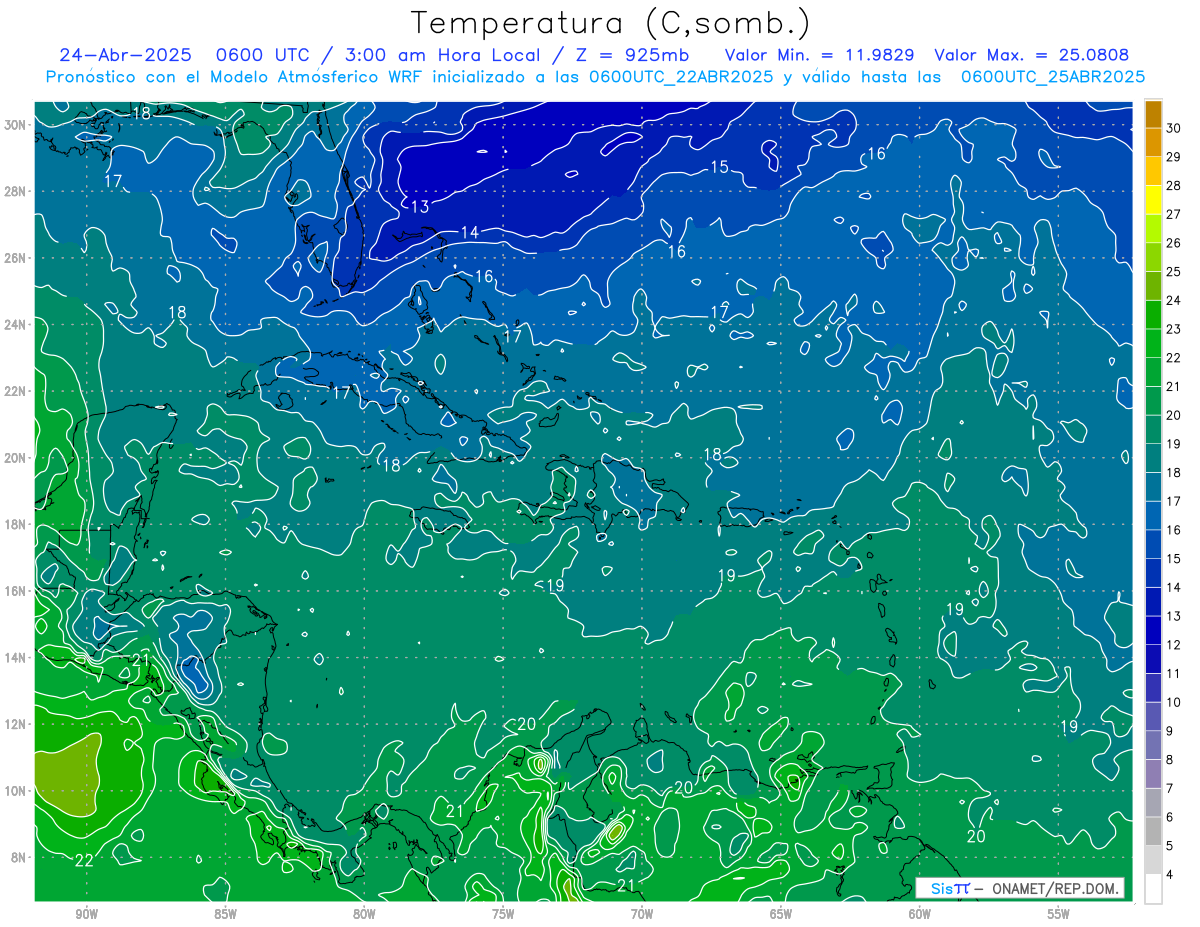Click the 80W longitude axis label
Viewport: 1200px width, 927px height.
(x=364, y=913)
